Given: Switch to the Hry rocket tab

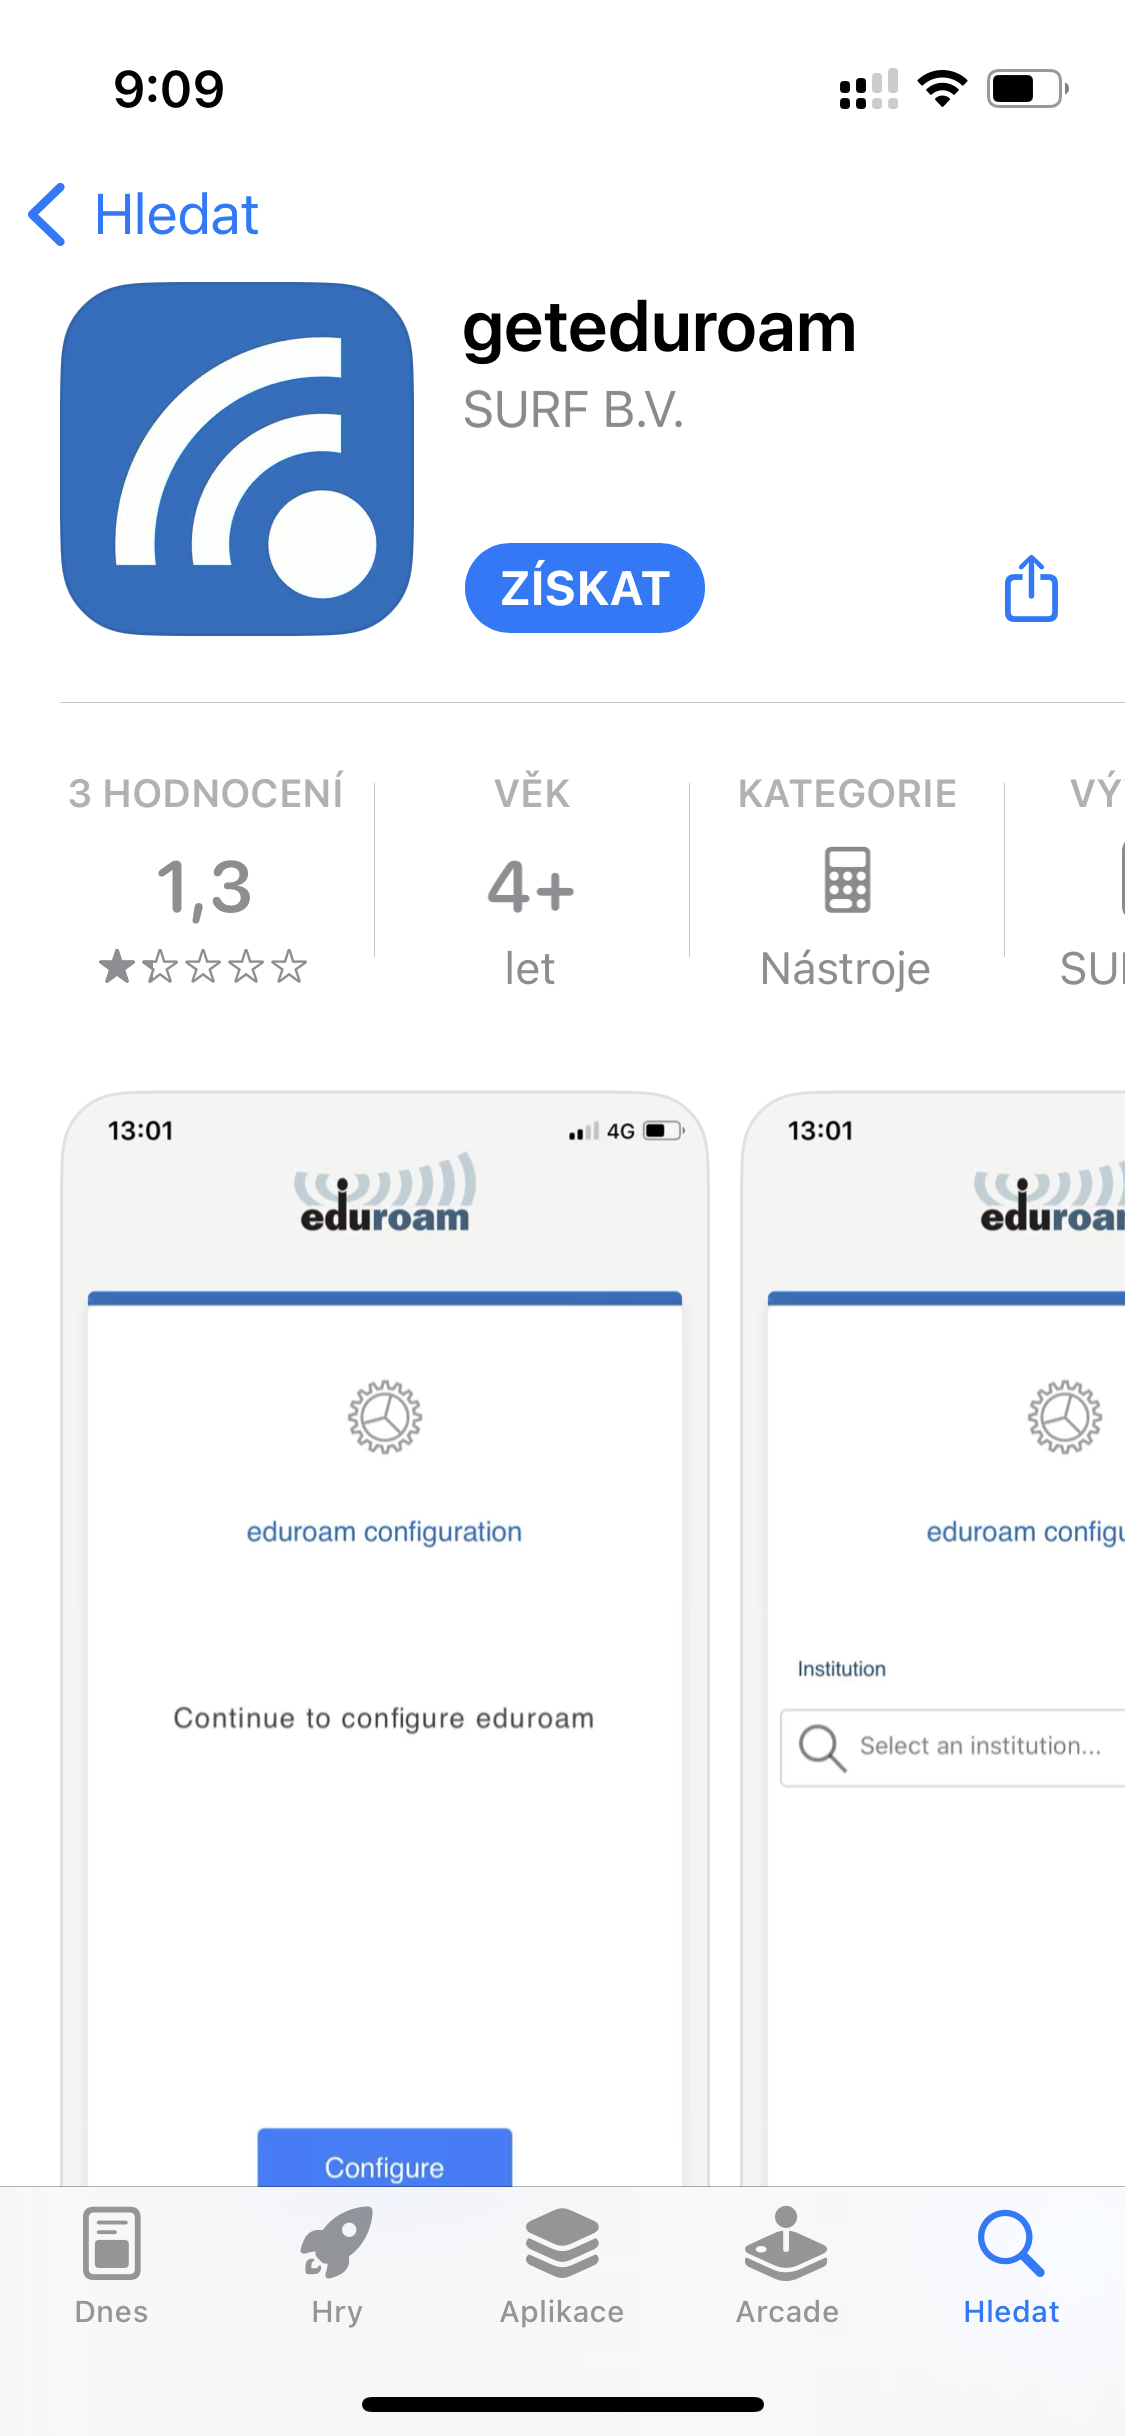Looking at the screenshot, I should [336, 2267].
